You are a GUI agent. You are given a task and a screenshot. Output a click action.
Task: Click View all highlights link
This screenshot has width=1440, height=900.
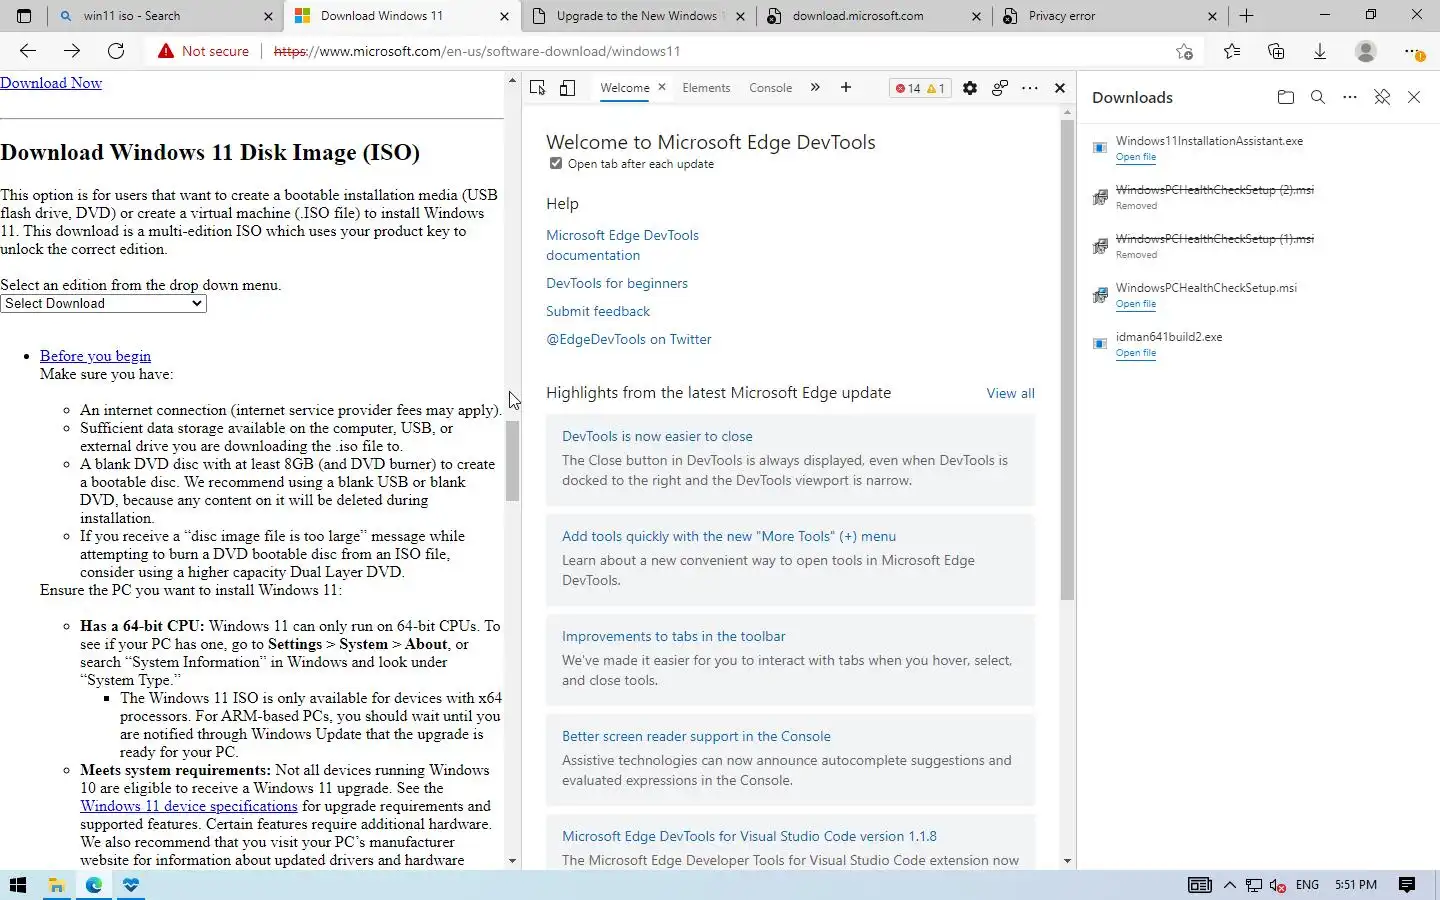click(1010, 393)
